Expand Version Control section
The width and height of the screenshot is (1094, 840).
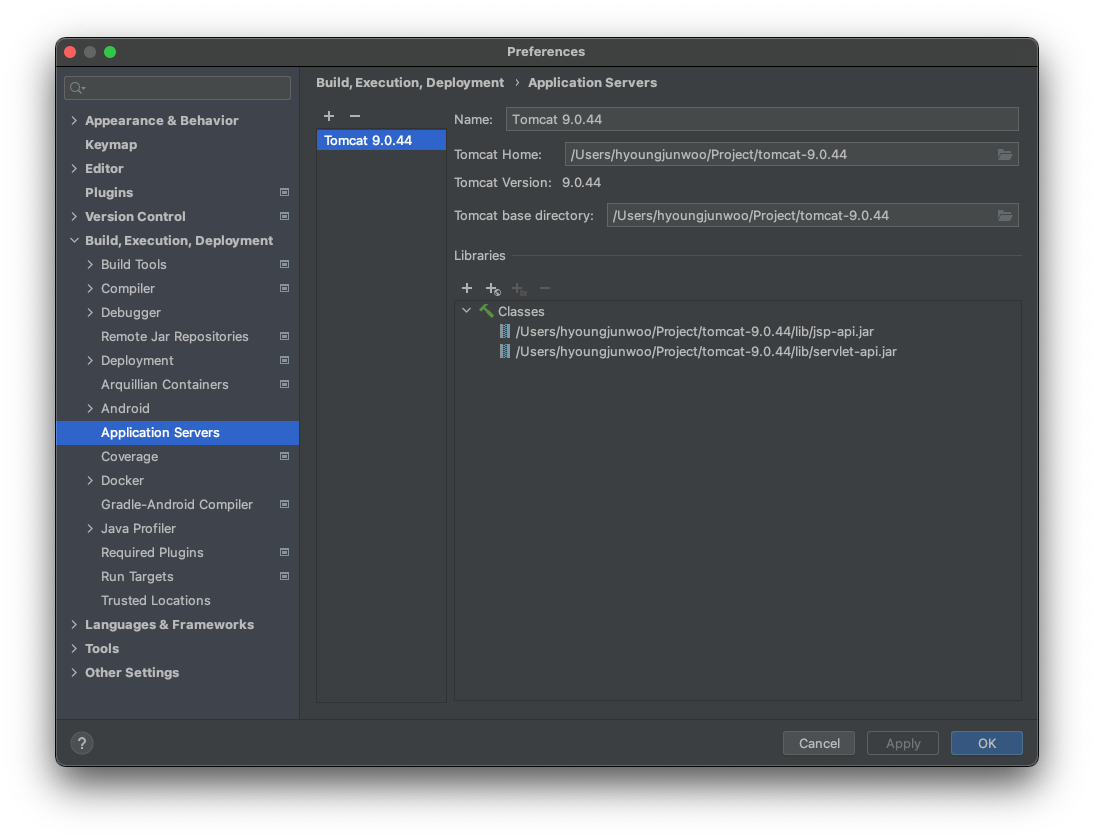click(x=74, y=216)
